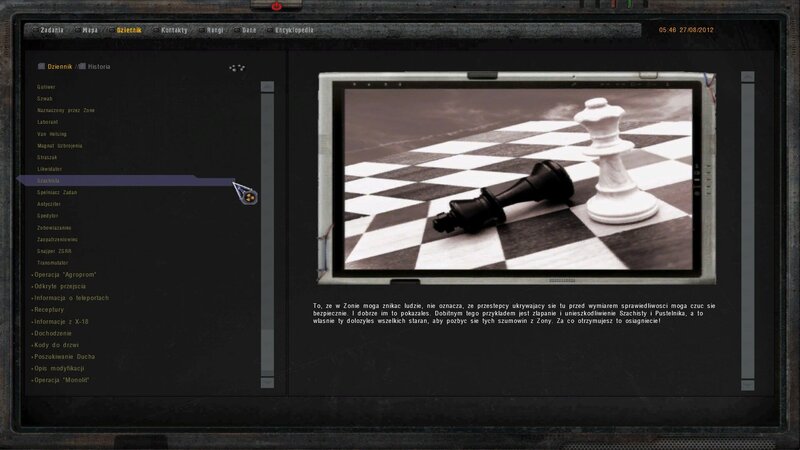Switch to the Mapa tab

click(92, 30)
